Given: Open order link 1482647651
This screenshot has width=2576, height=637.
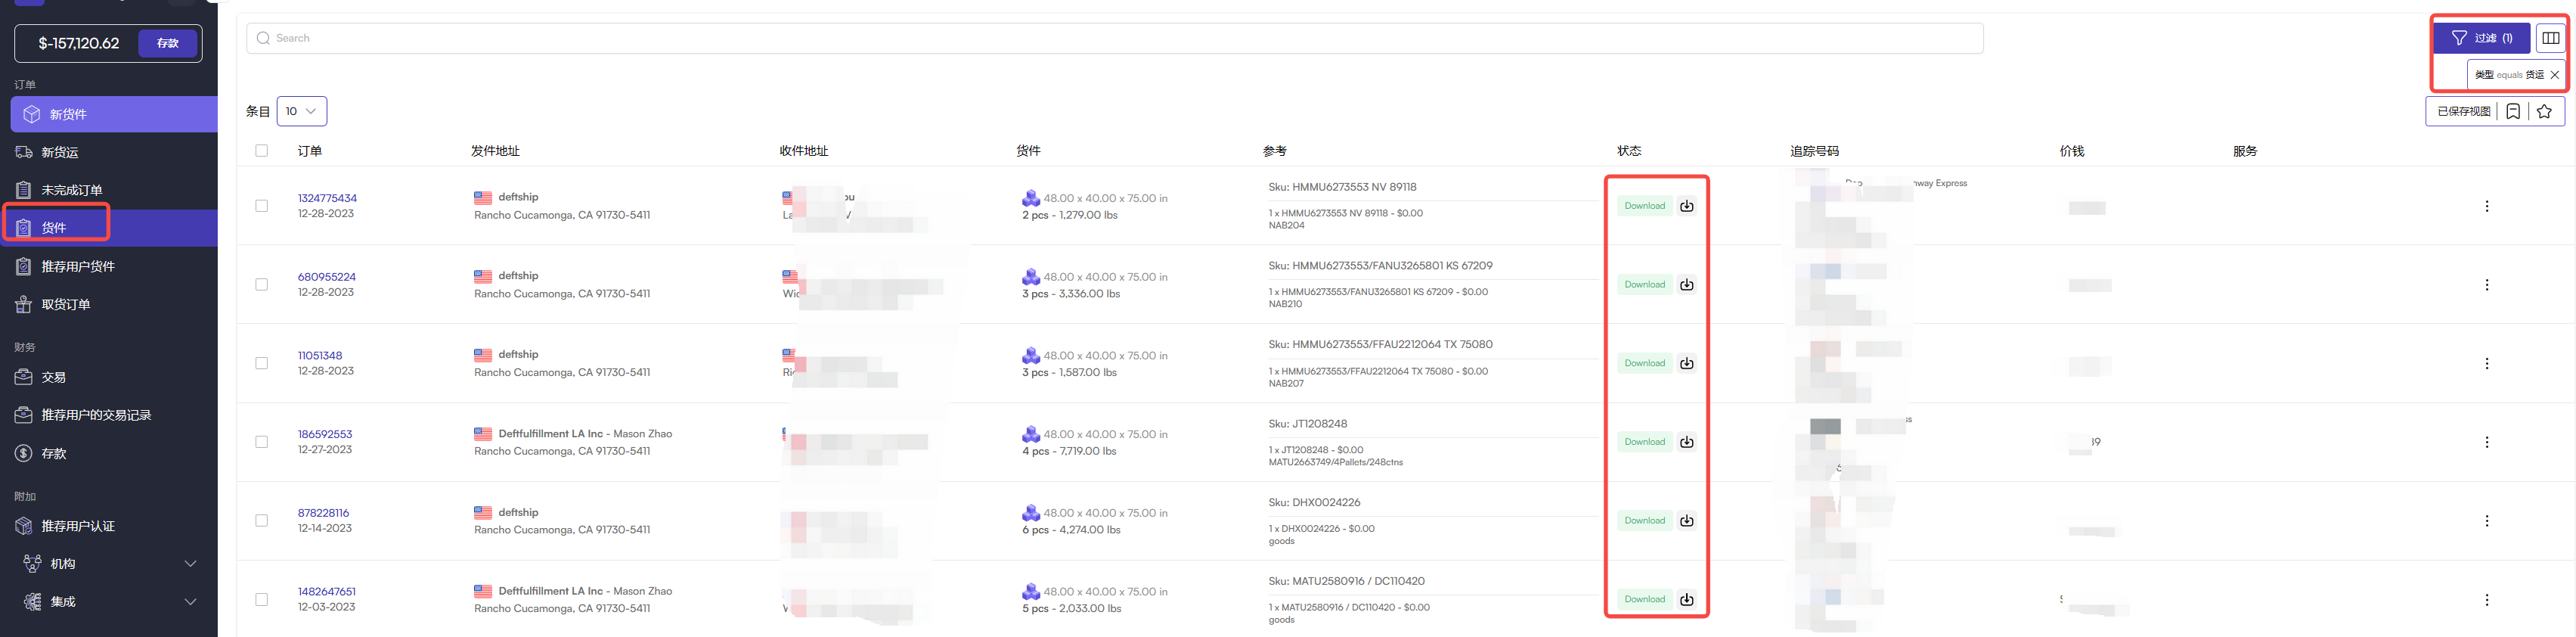Looking at the screenshot, I should 326,592.
